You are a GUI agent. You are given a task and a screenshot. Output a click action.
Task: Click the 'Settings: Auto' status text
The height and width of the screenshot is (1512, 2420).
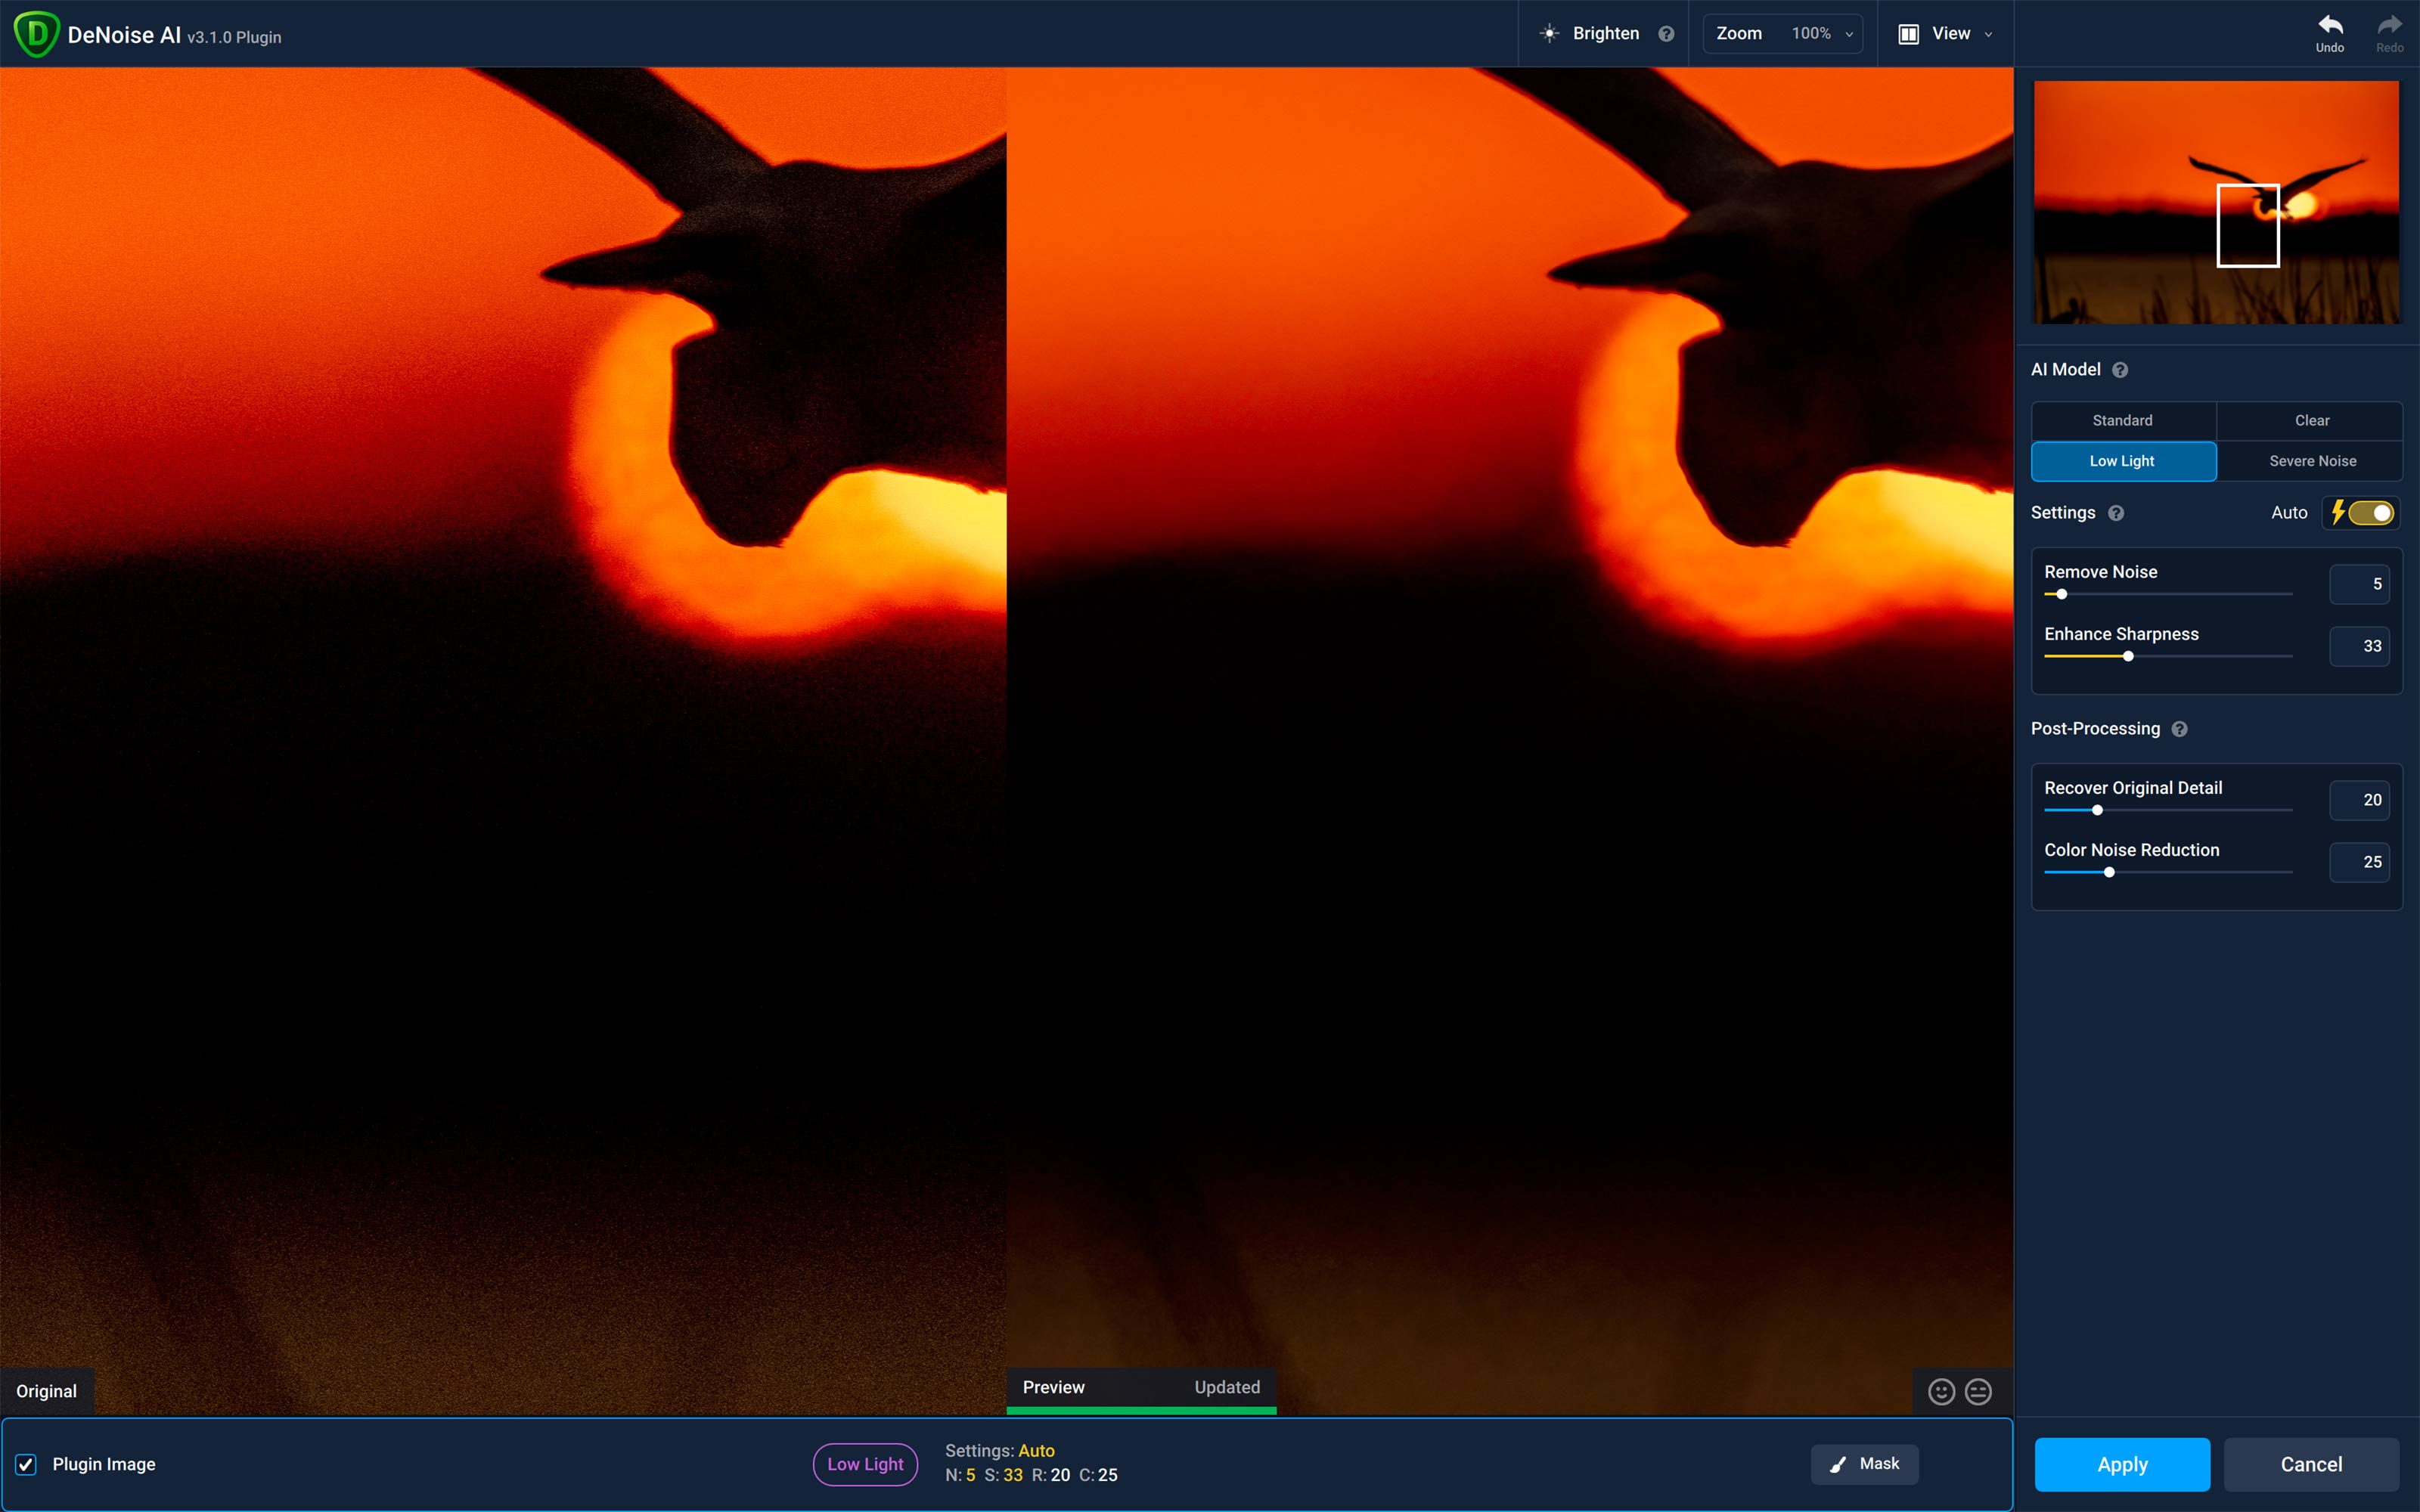pyautogui.click(x=999, y=1450)
